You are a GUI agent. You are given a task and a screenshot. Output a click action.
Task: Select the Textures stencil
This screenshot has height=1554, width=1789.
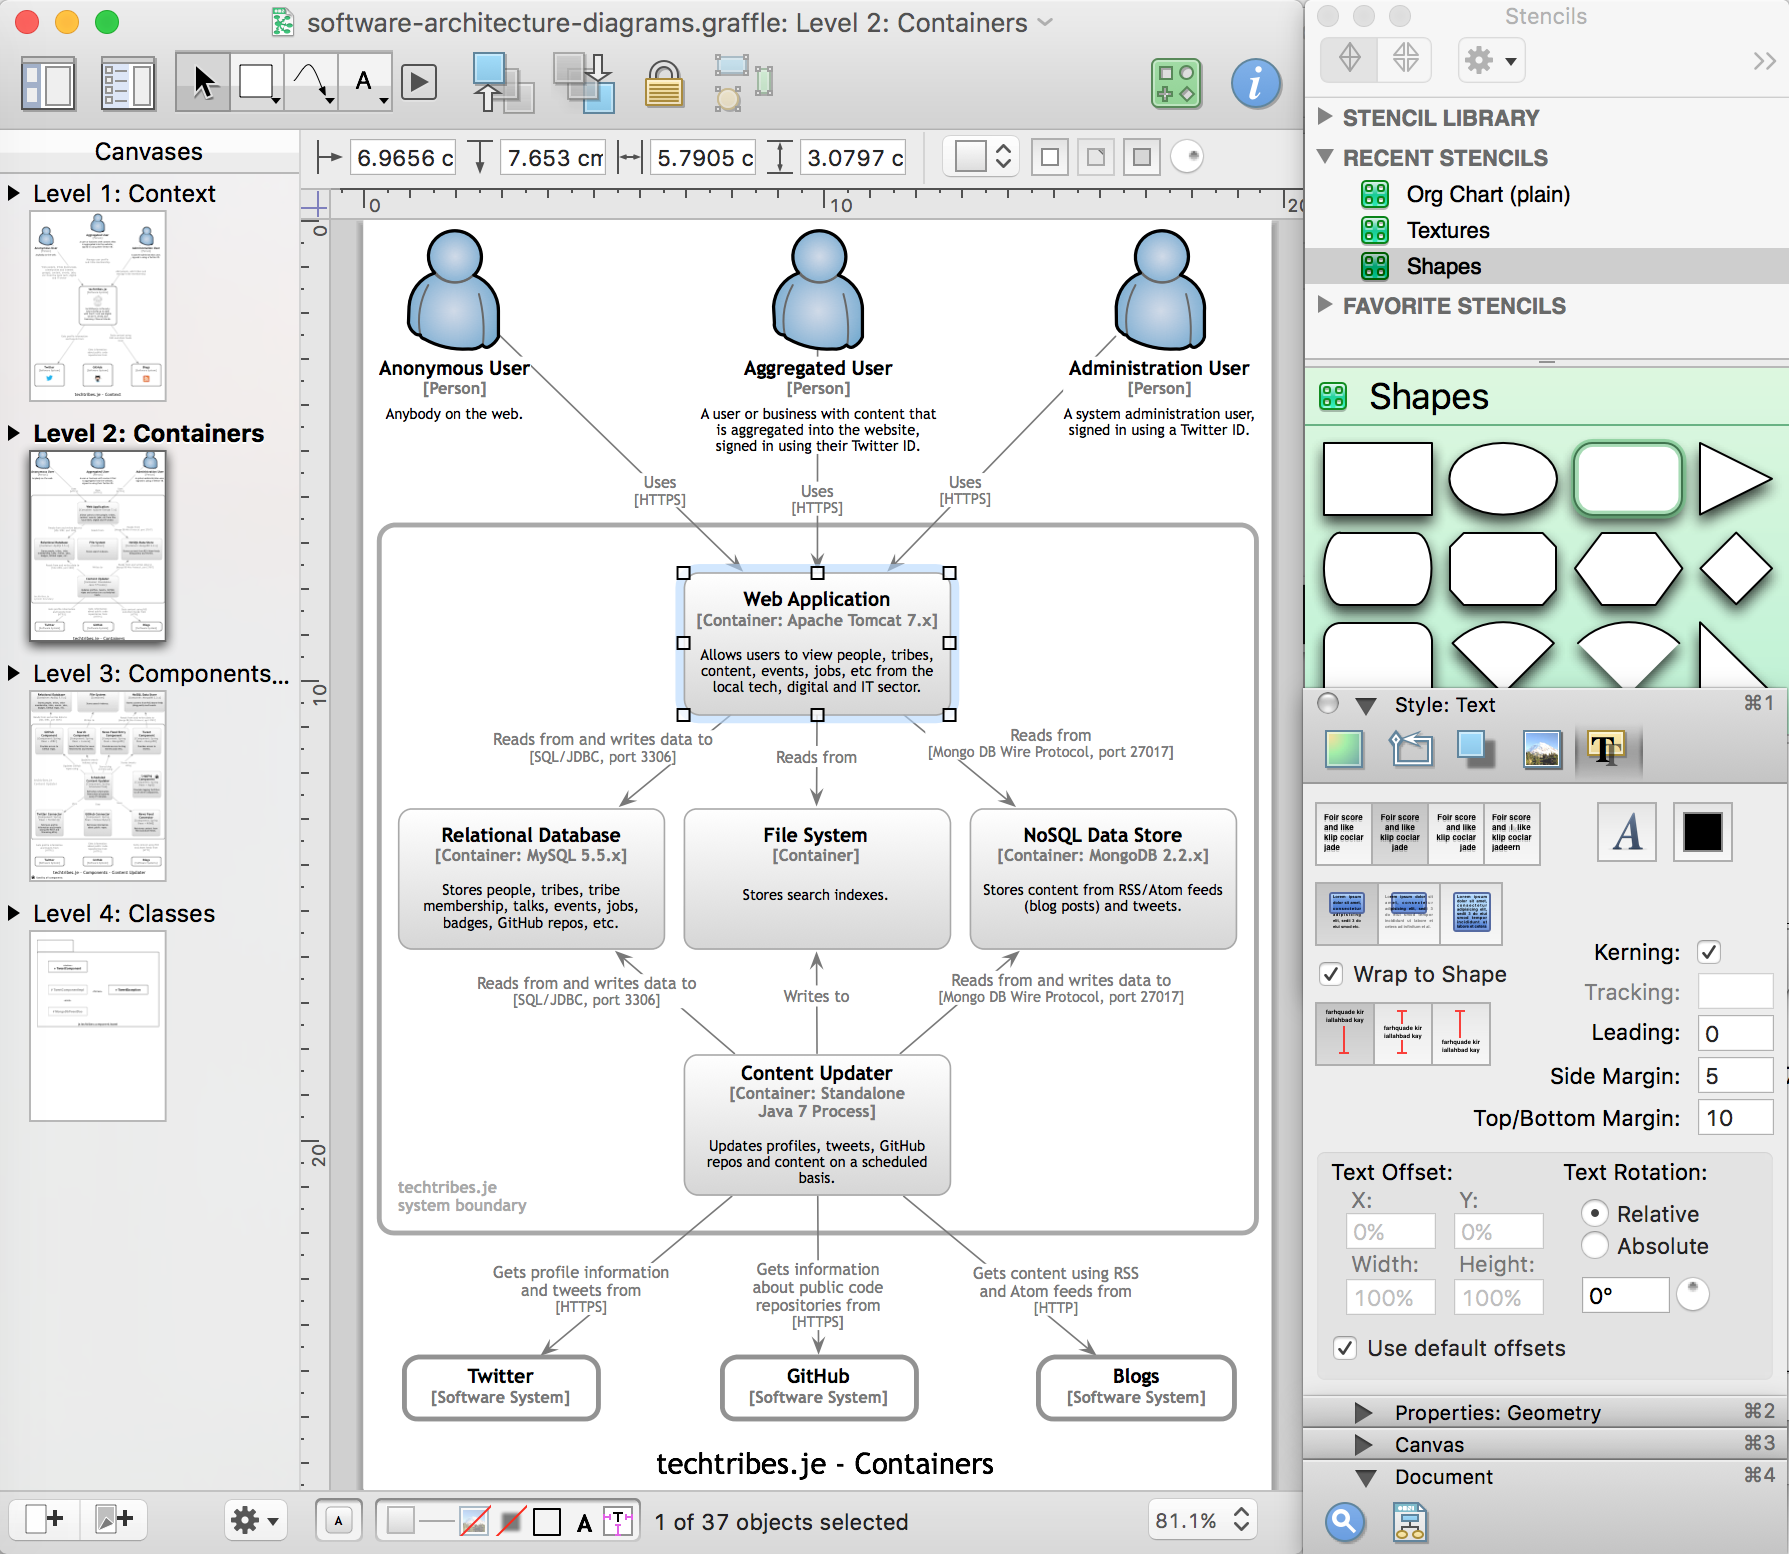1447,230
